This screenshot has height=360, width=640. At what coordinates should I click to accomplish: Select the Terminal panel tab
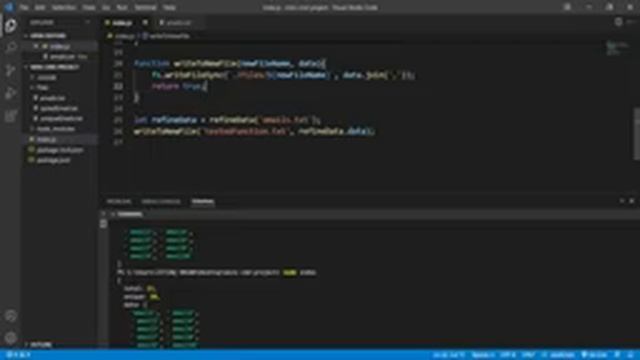203,201
